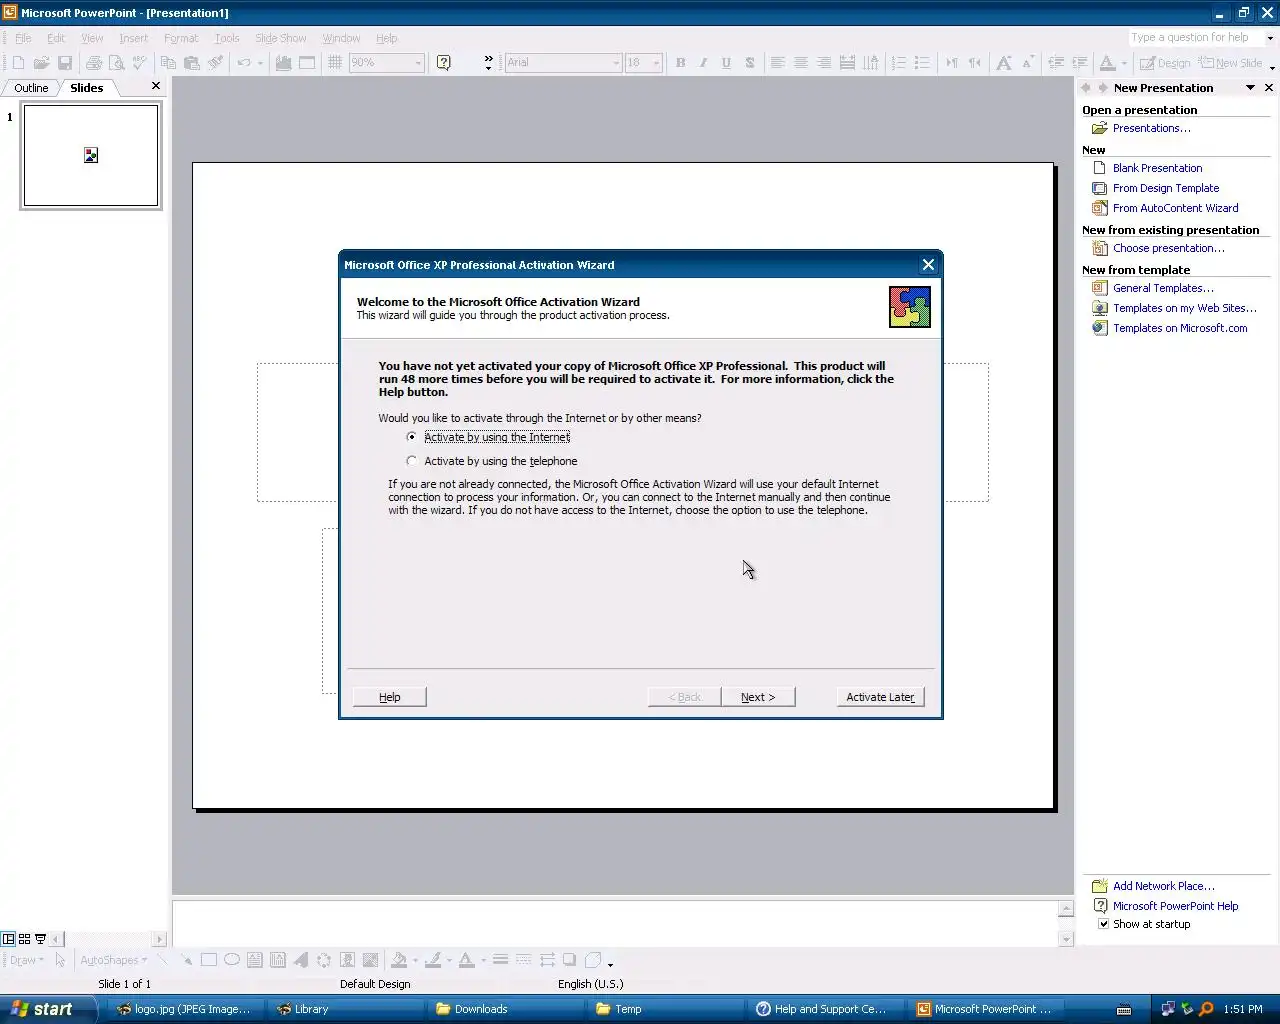The width and height of the screenshot is (1280, 1024).
Task: Click the Italic formatting icon
Action: [x=703, y=63]
